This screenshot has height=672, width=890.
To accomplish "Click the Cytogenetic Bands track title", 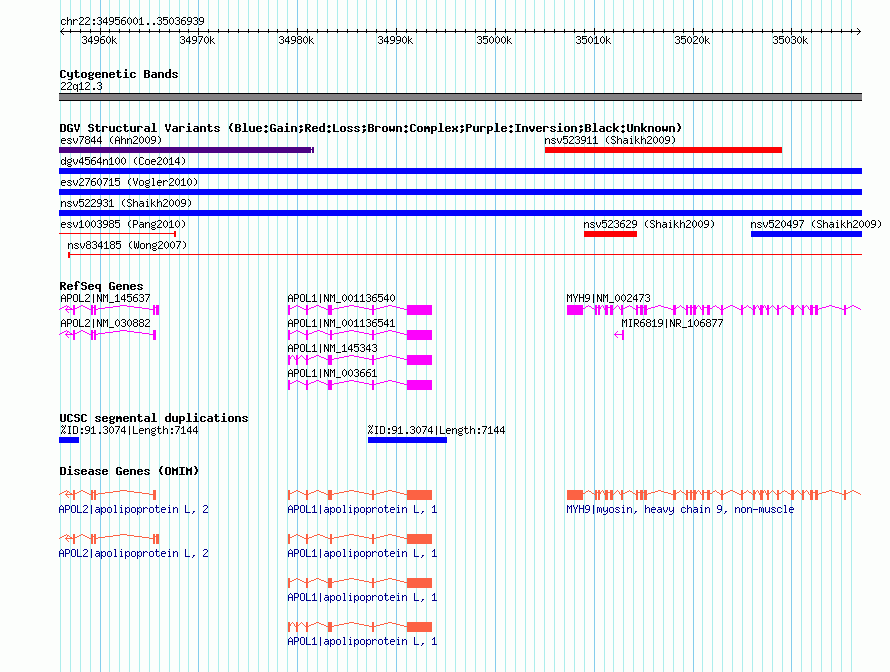I will [119, 74].
